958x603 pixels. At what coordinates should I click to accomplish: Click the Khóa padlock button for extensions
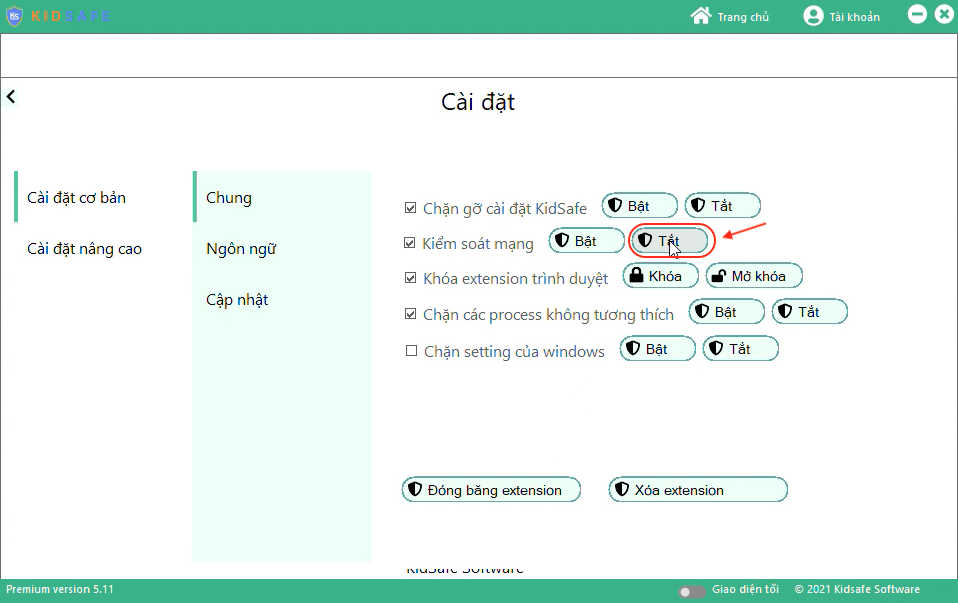pyautogui.click(x=660, y=276)
